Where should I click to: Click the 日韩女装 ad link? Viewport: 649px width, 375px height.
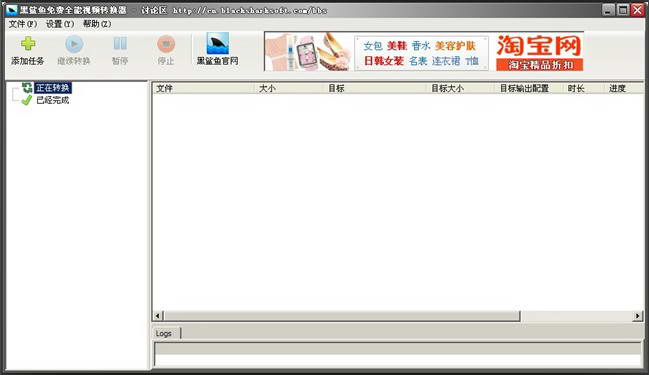tap(384, 61)
